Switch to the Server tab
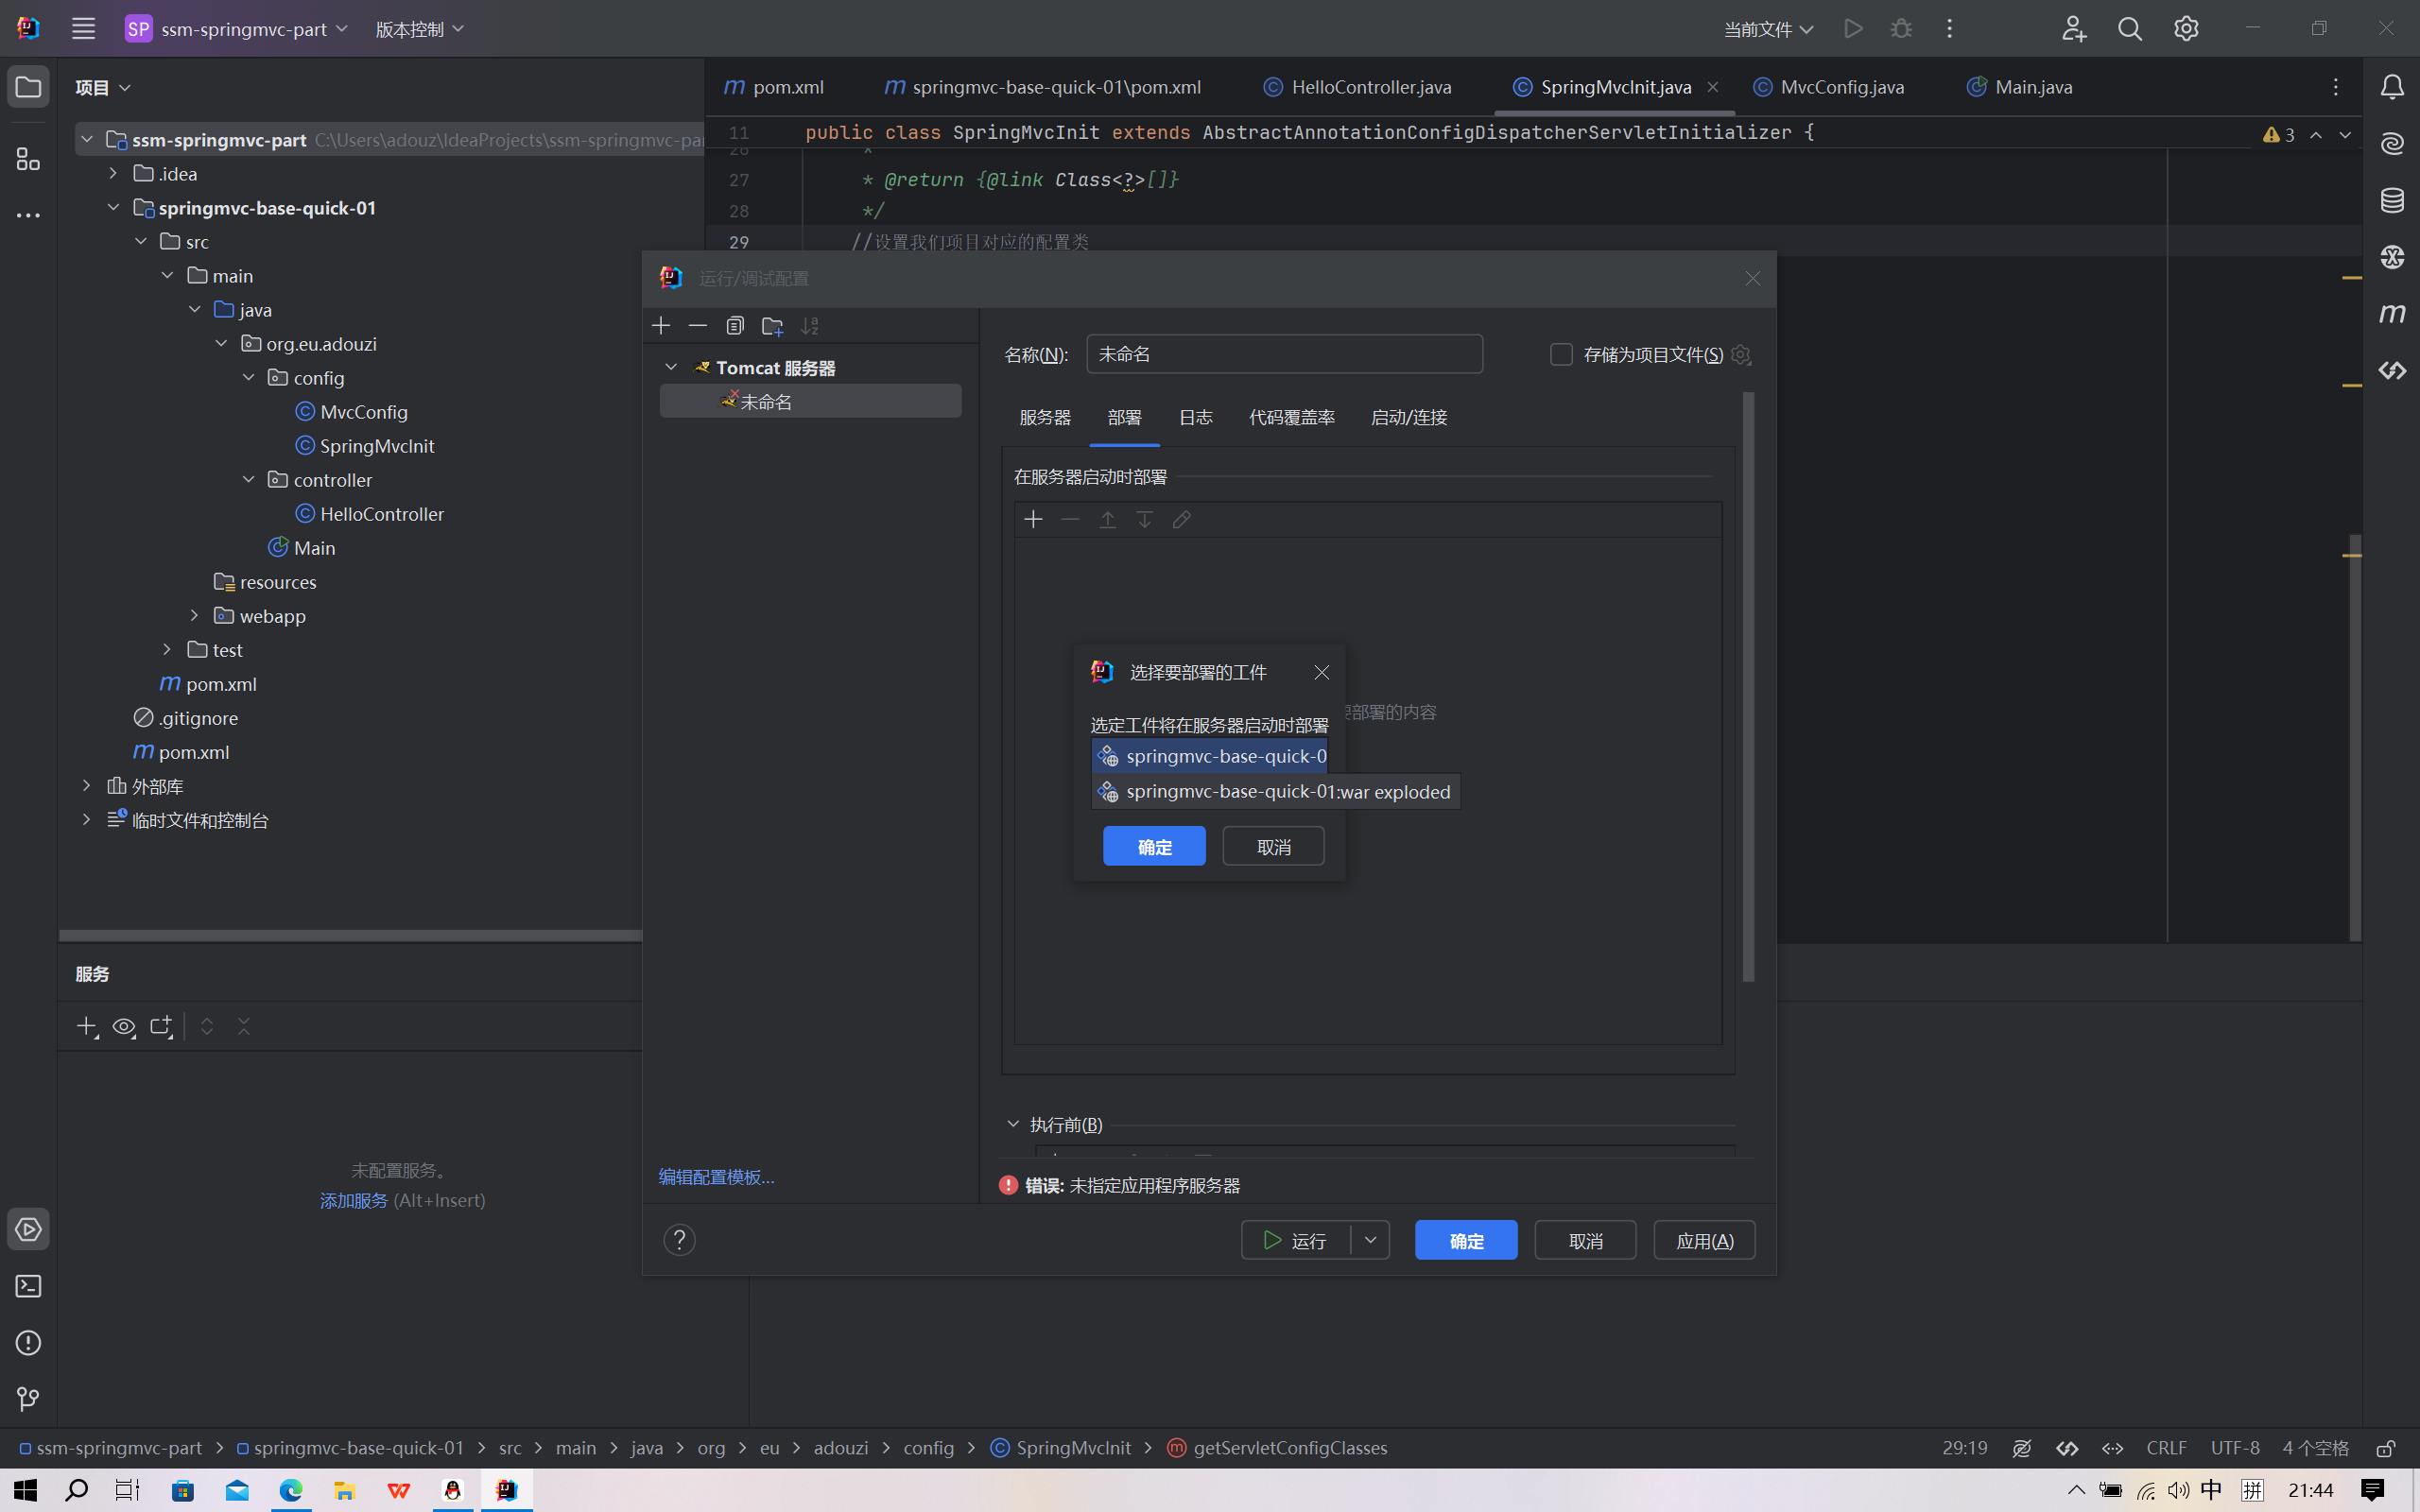Image resolution: width=2420 pixels, height=1512 pixels. (1044, 418)
